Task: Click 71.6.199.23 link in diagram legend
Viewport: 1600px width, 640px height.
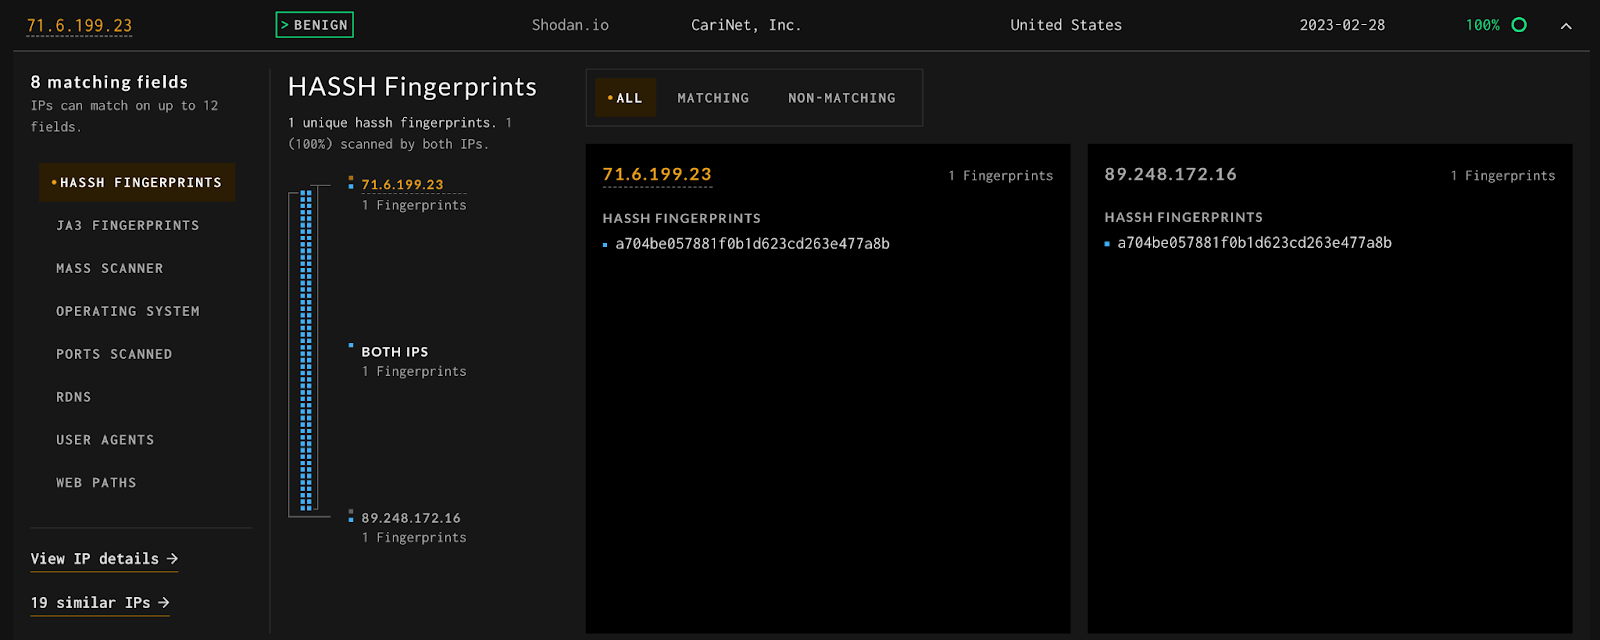Action: (402, 185)
